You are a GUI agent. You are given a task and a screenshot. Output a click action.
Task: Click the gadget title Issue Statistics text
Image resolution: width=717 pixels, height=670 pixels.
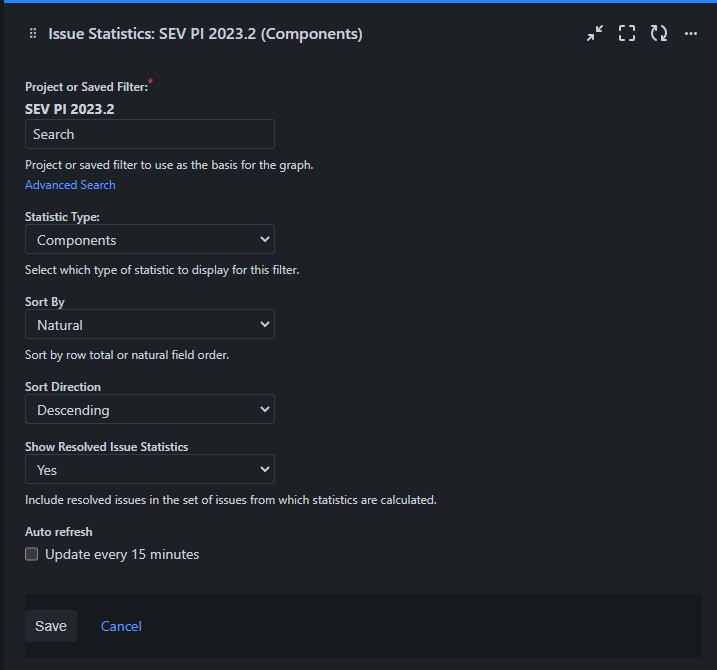pos(205,34)
